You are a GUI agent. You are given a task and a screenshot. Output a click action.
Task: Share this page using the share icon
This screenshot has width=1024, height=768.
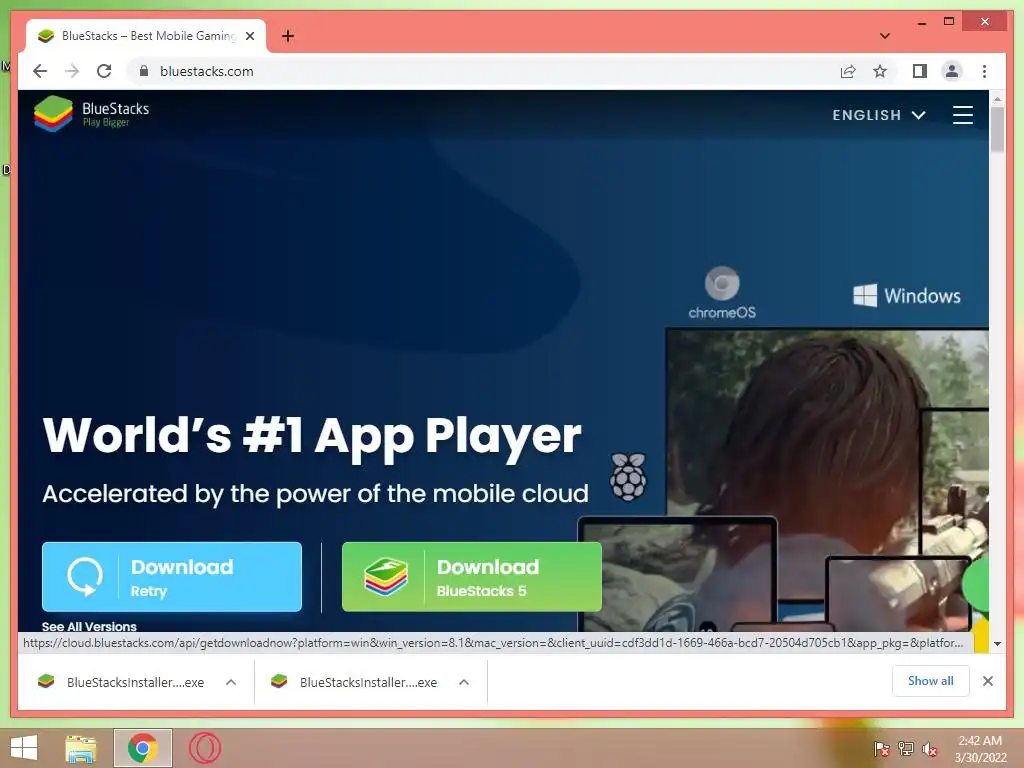point(848,71)
